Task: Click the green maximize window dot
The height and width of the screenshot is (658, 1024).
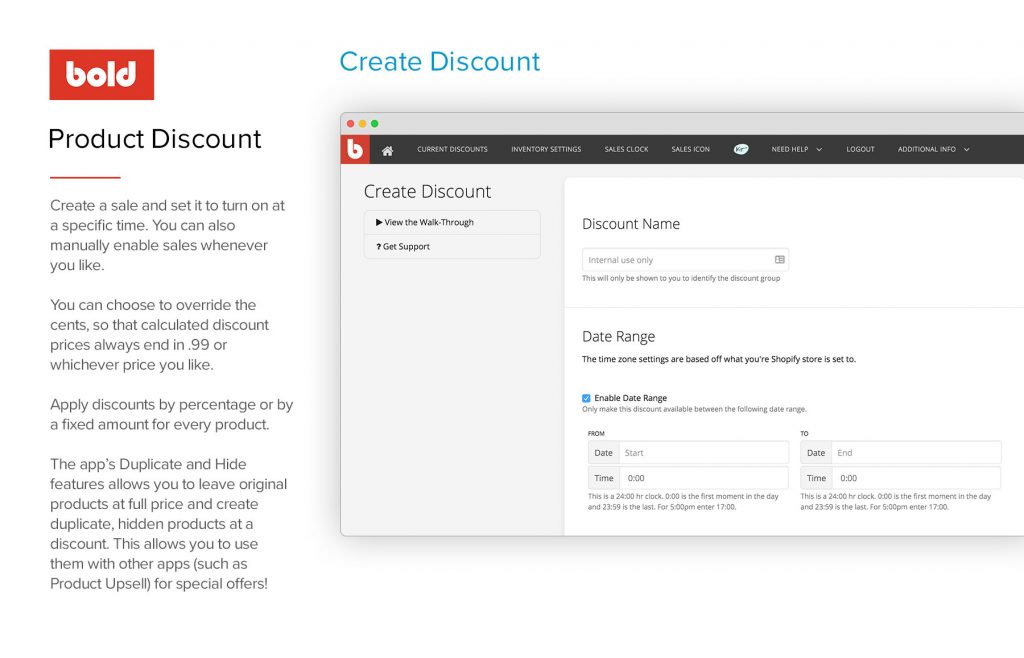Action: (x=375, y=123)
